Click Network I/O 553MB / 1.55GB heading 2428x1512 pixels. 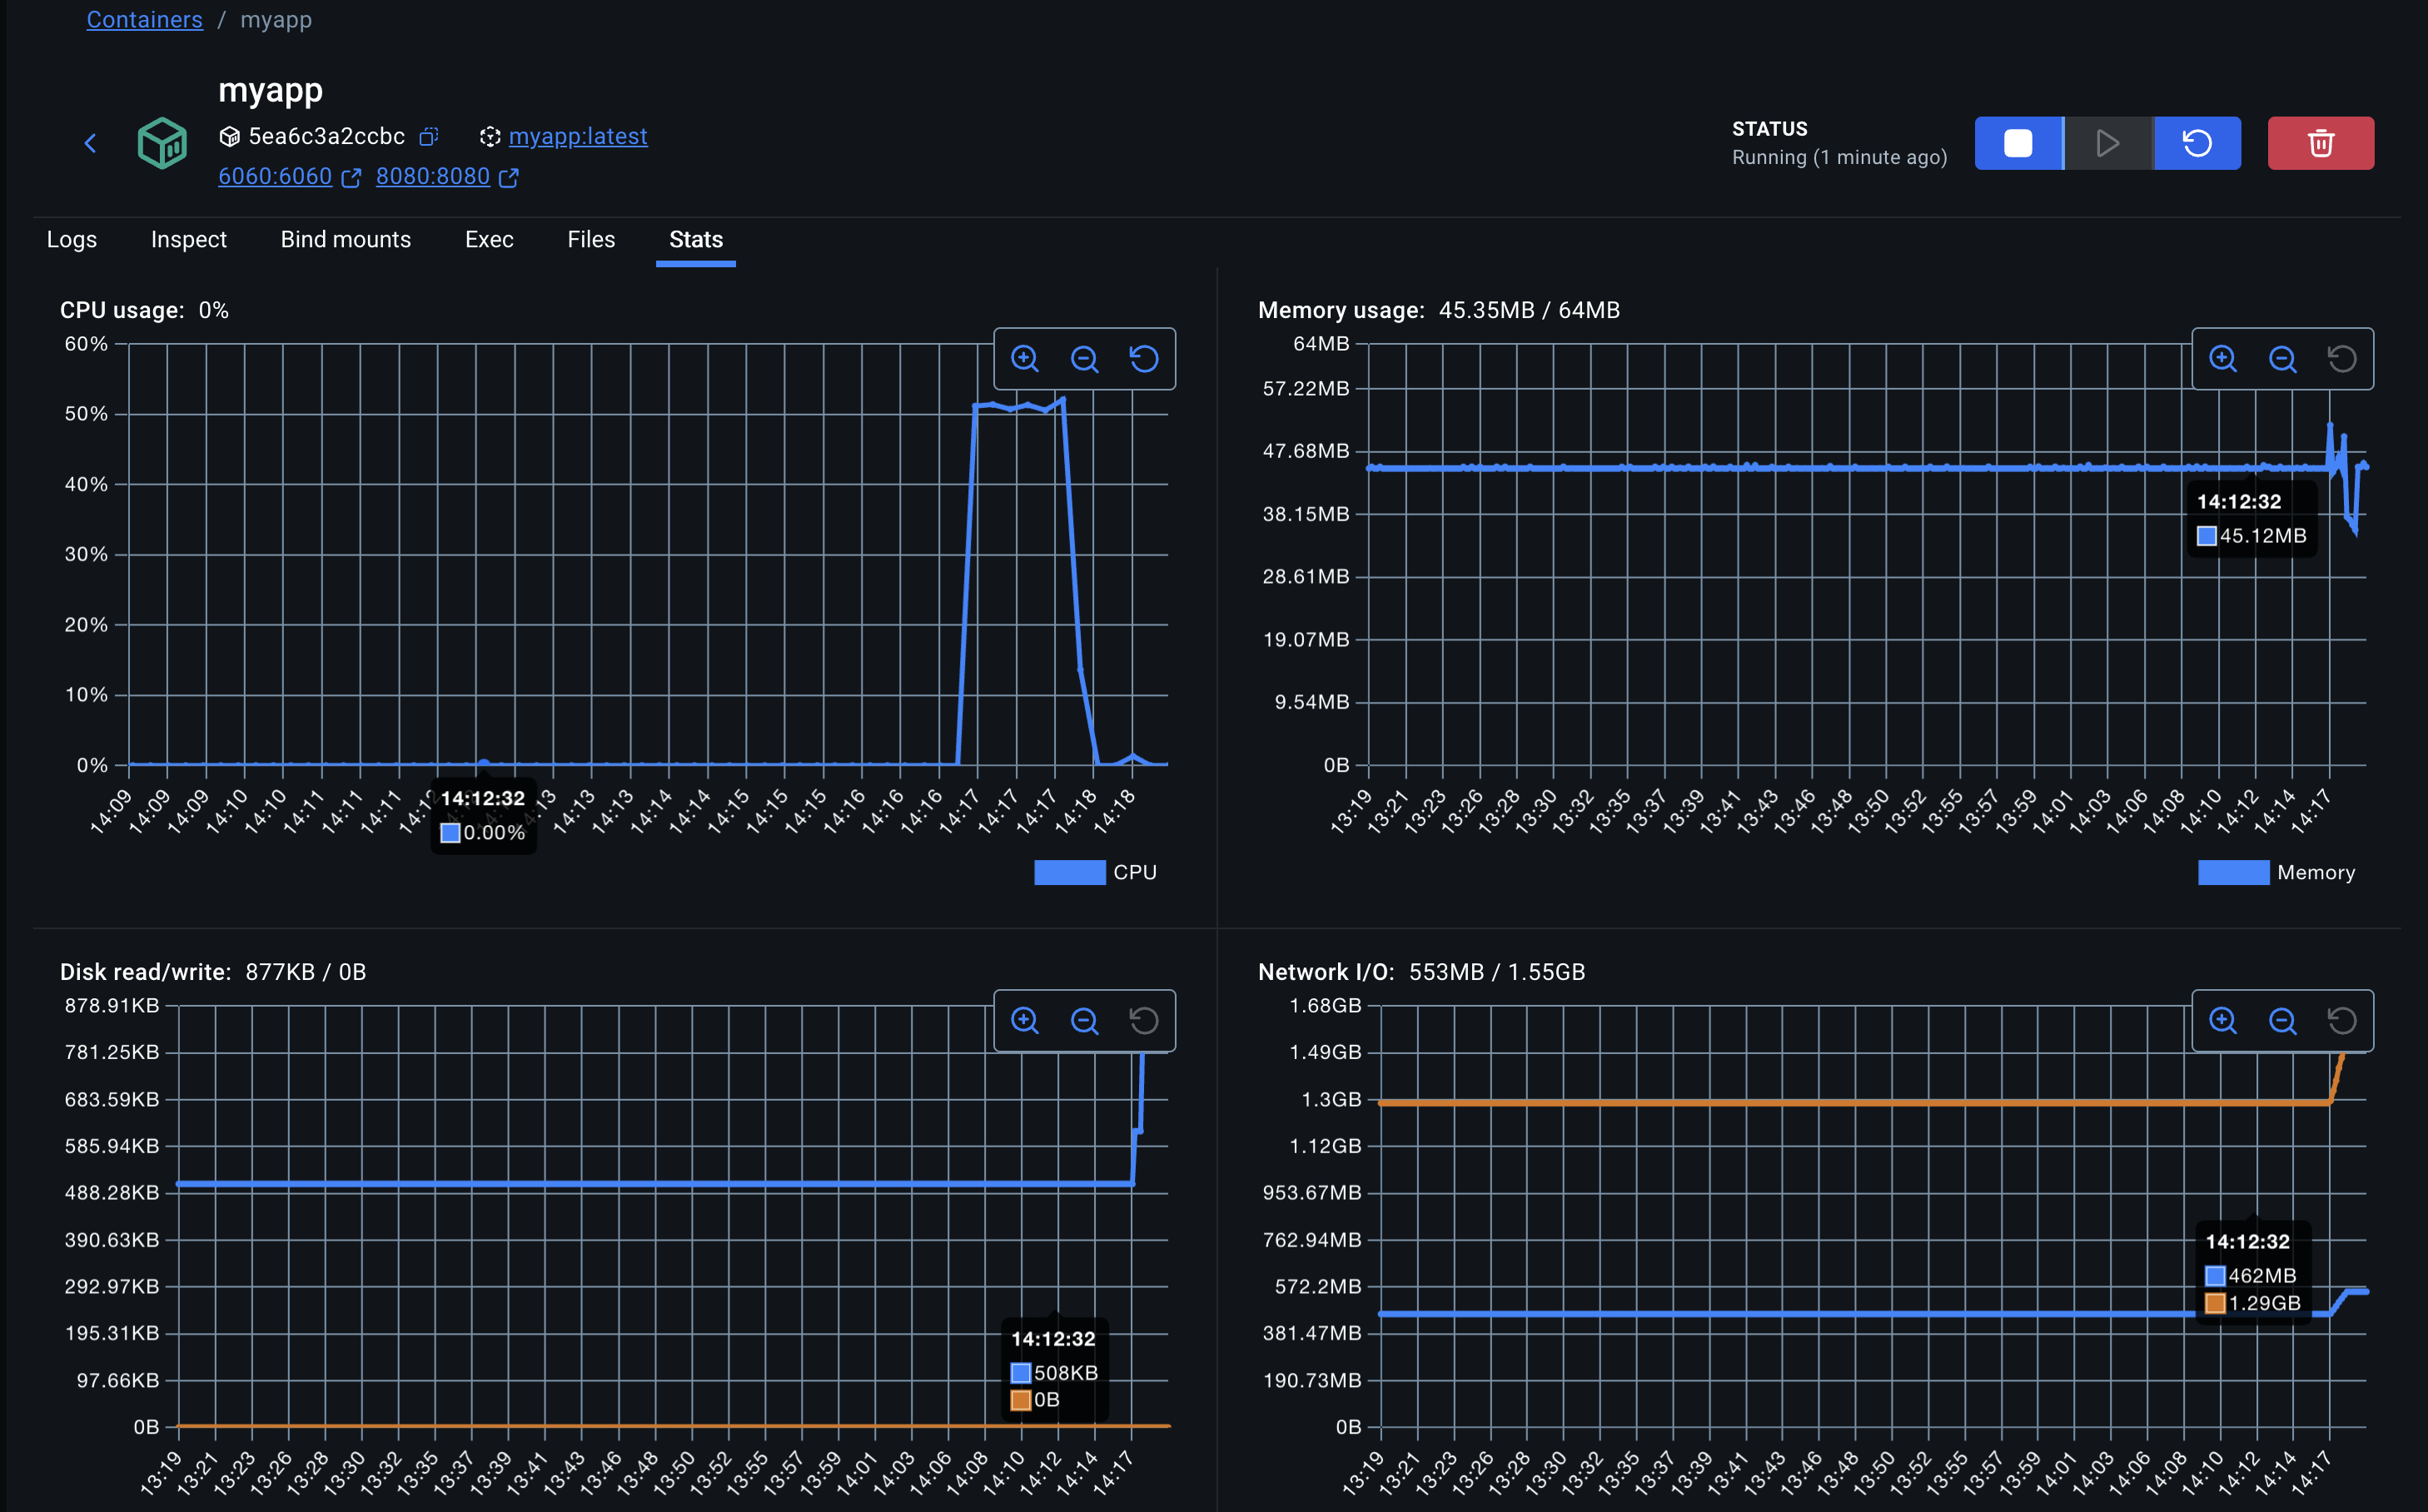point(1421,972)
